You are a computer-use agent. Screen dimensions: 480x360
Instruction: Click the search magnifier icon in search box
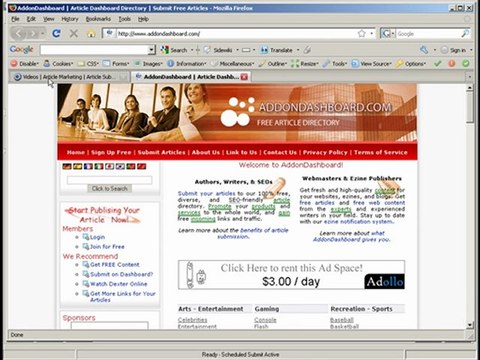[x=465, y=33]
